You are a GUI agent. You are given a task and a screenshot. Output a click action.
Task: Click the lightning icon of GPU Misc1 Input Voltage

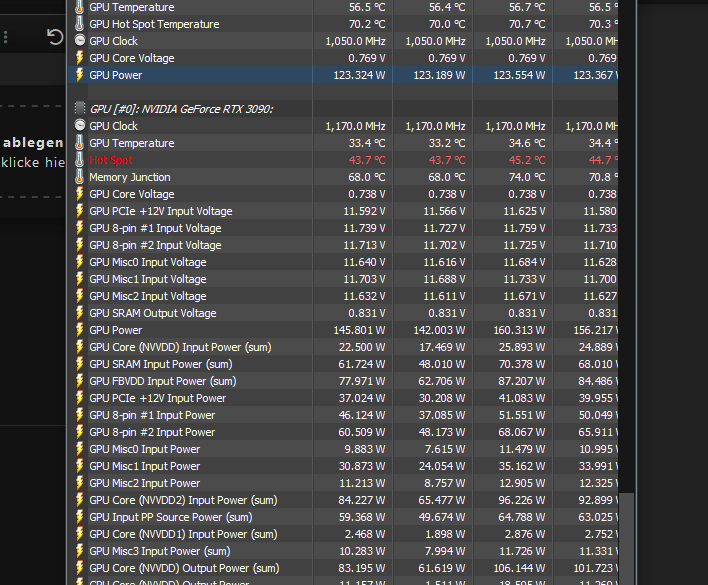[x=79, y=279]
